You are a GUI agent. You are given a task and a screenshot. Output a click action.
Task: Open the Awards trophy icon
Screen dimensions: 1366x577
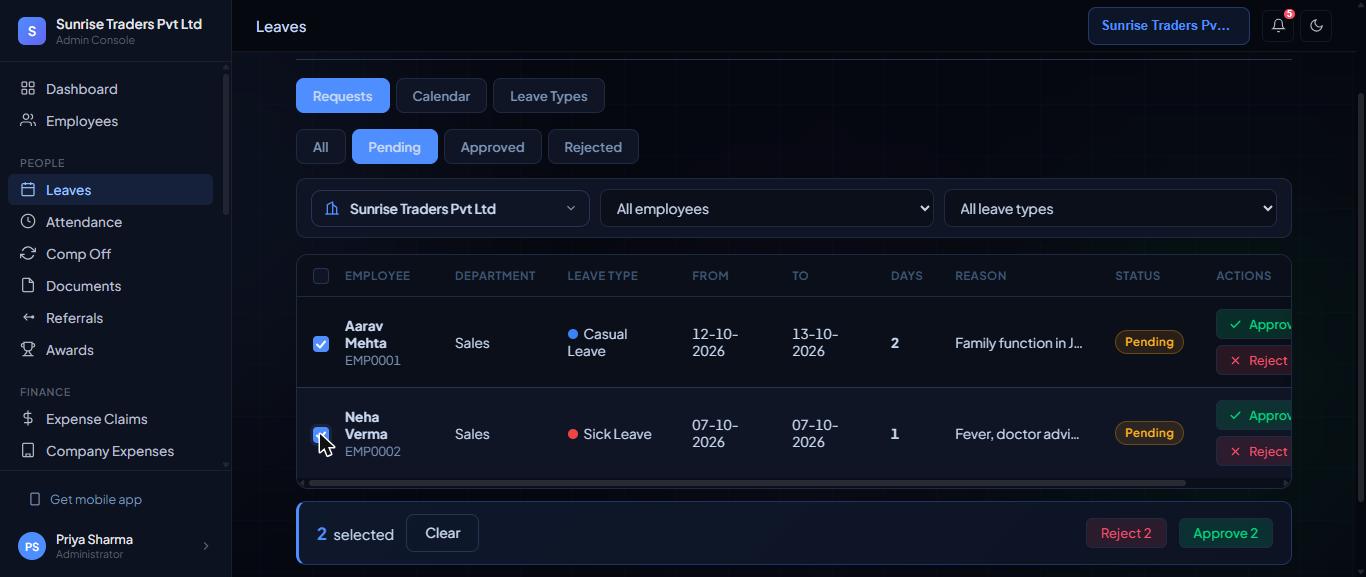[28, 350]
